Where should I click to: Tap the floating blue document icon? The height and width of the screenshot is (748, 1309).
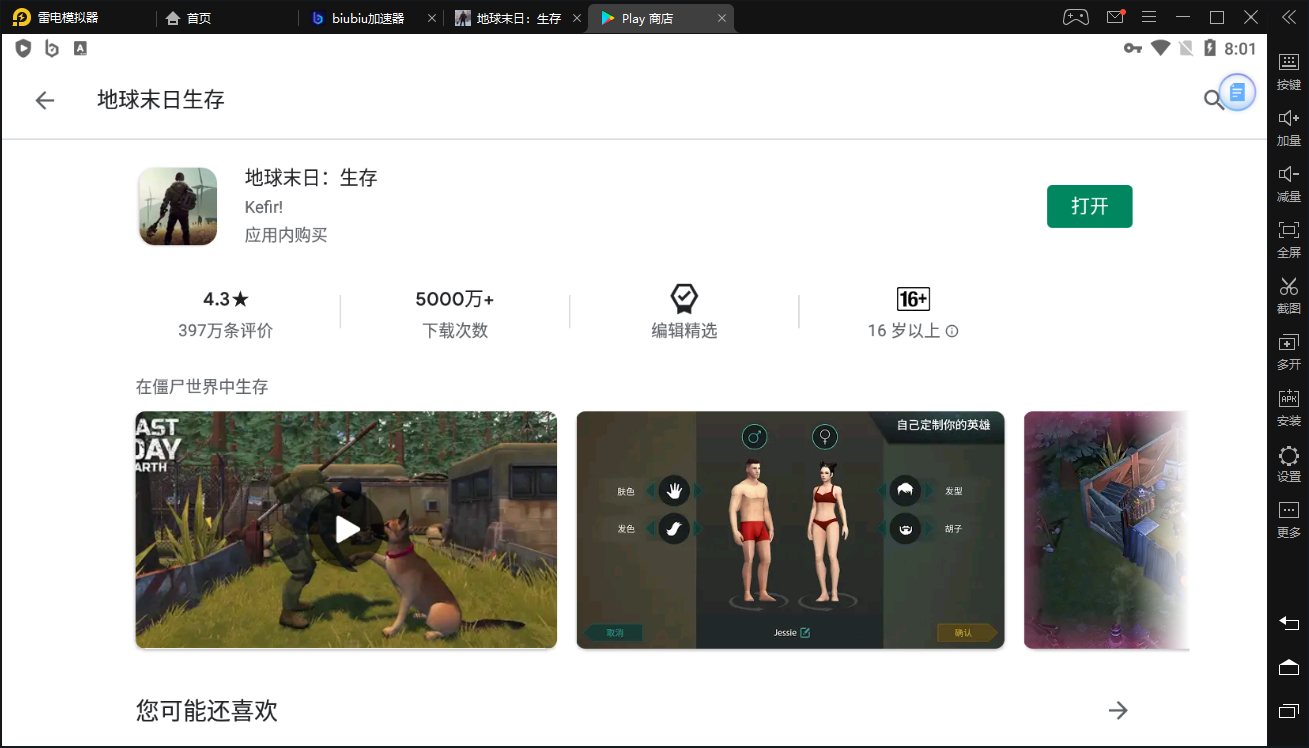tap(1237, 93)
